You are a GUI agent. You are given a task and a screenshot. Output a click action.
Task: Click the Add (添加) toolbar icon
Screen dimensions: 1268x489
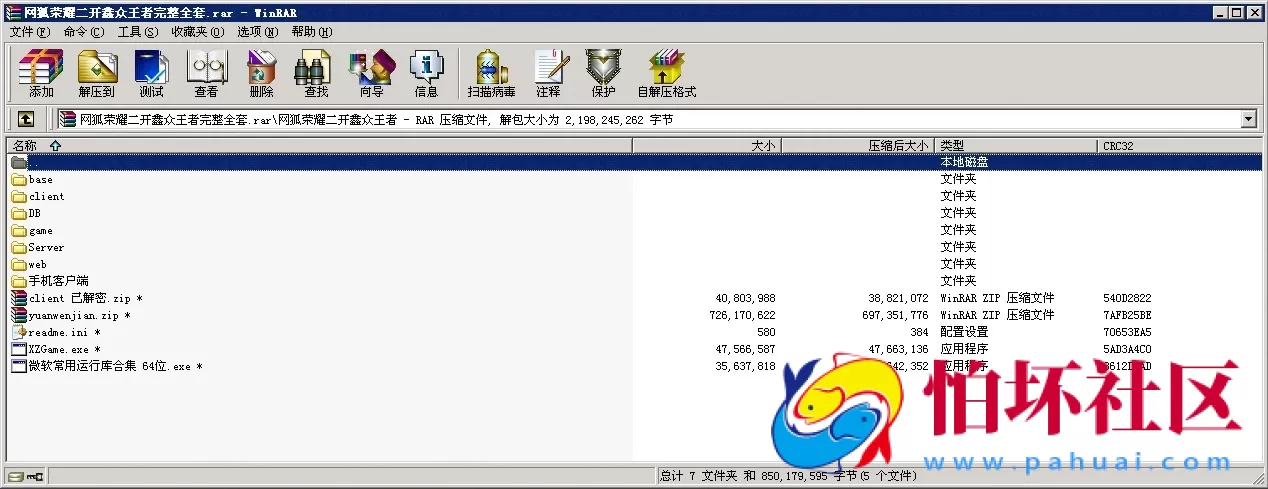41,74
